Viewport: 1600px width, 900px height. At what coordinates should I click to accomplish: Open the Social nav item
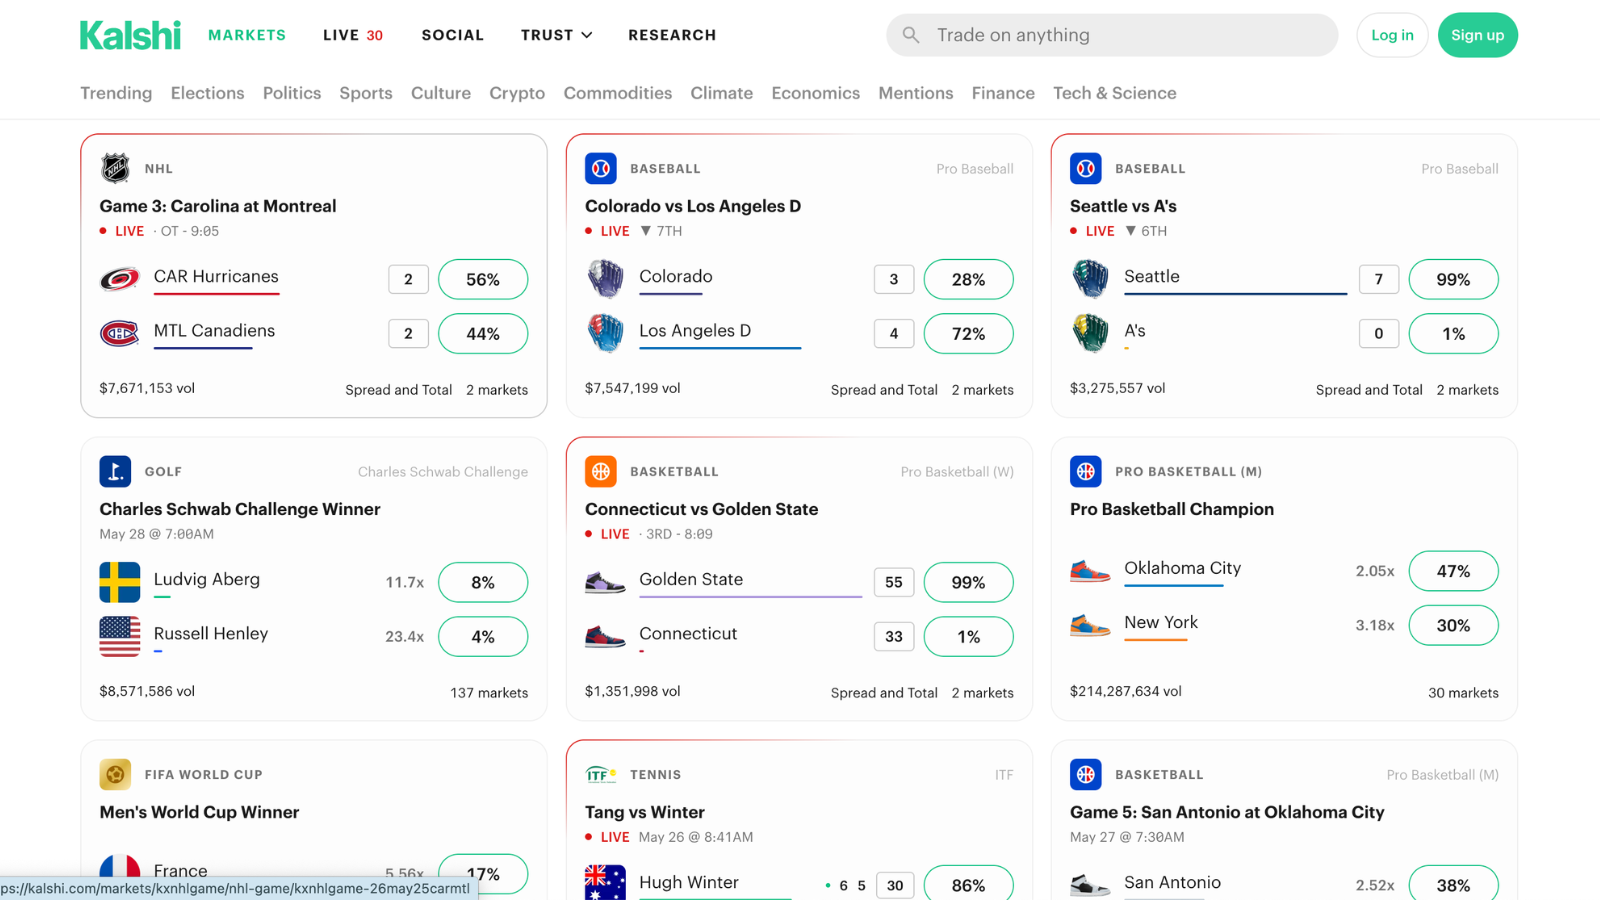pyautogui.click(x=453, y=35)
